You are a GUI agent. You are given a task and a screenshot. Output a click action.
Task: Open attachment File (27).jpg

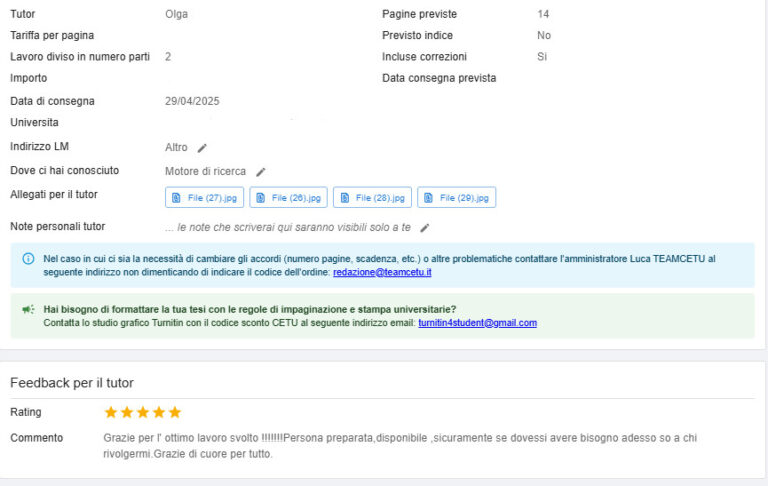click(204, 198)
